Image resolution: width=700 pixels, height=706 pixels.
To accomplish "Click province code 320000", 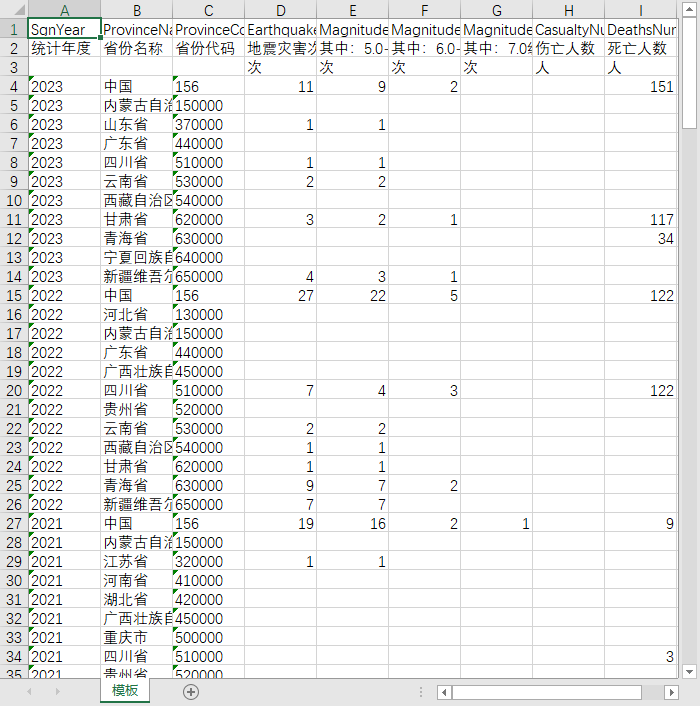I will pyautogui.click(x=208, y=561).
